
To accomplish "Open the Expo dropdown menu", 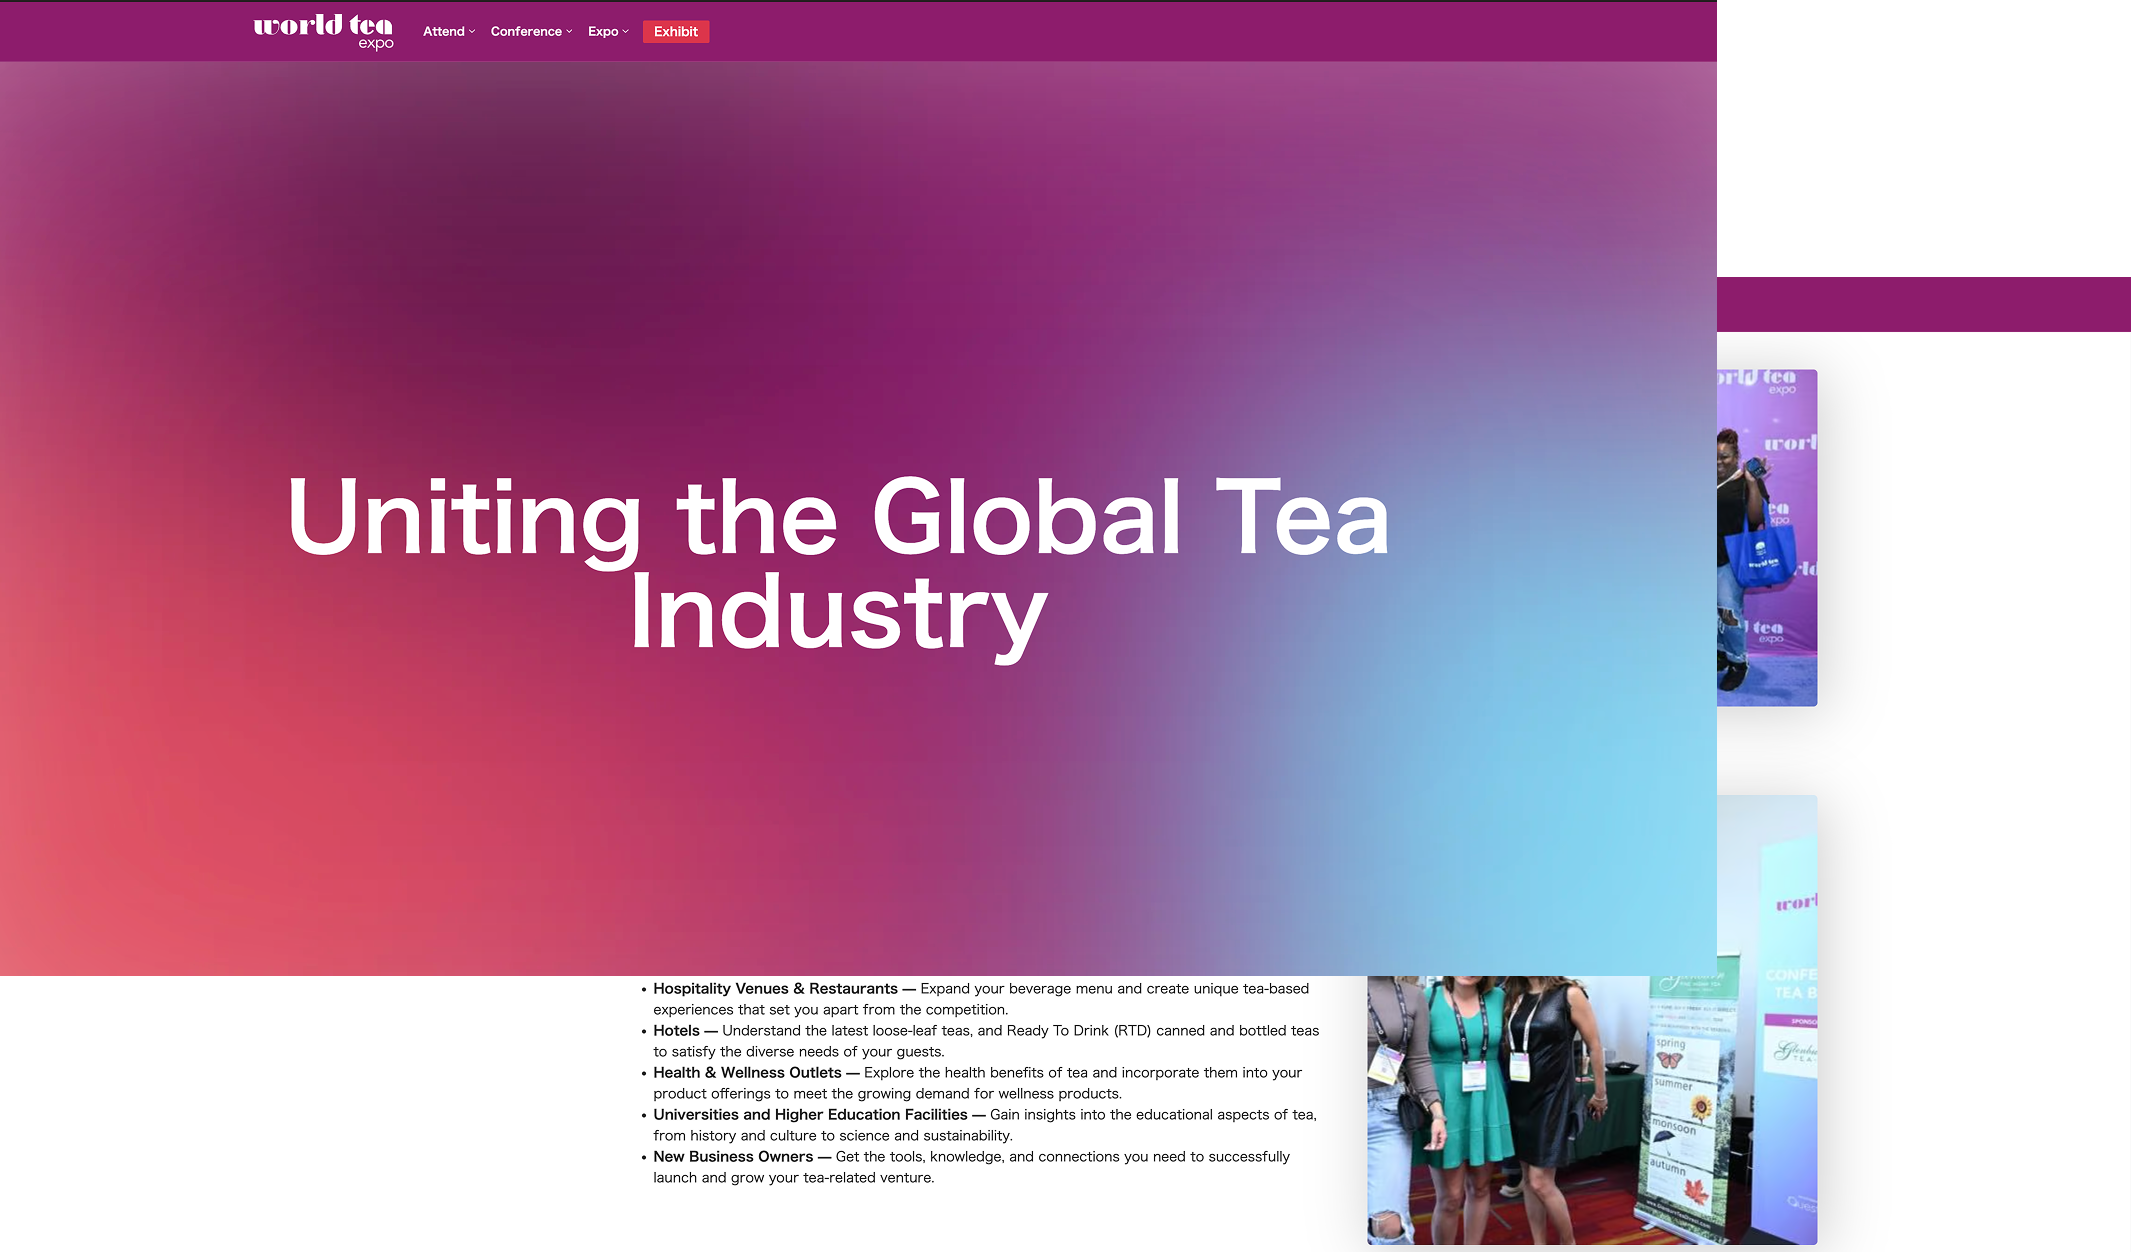I will point(603,32).
